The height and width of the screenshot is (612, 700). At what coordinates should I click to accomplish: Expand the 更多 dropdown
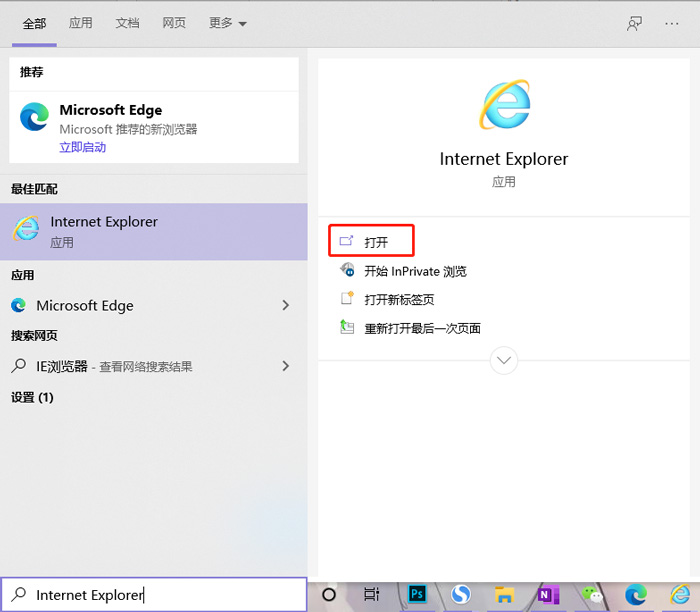tap(228, 23)
